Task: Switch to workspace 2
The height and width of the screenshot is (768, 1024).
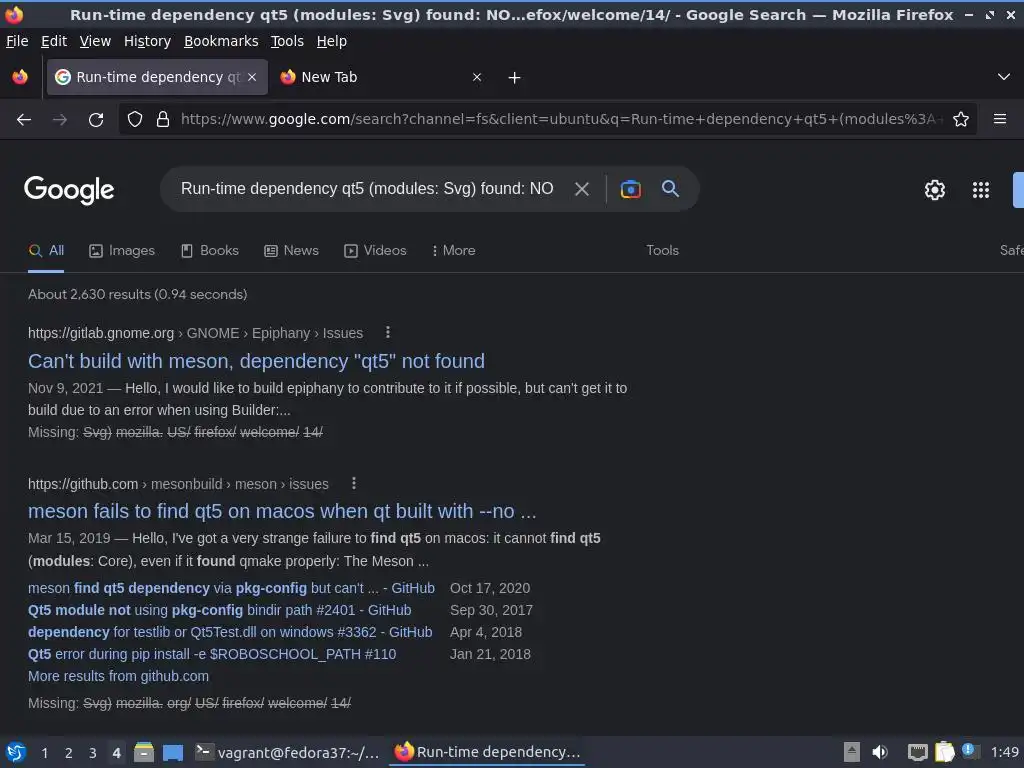Action: point(69,753)
